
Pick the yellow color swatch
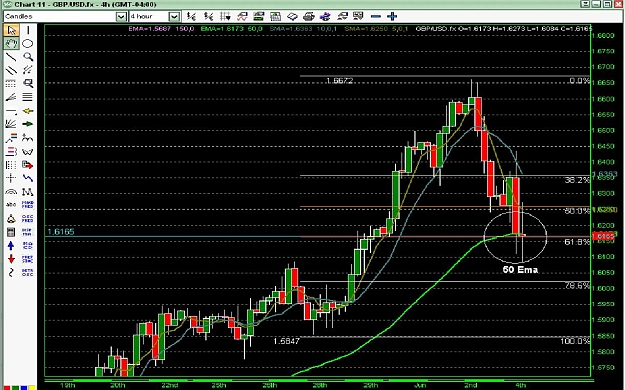(32, 388)
